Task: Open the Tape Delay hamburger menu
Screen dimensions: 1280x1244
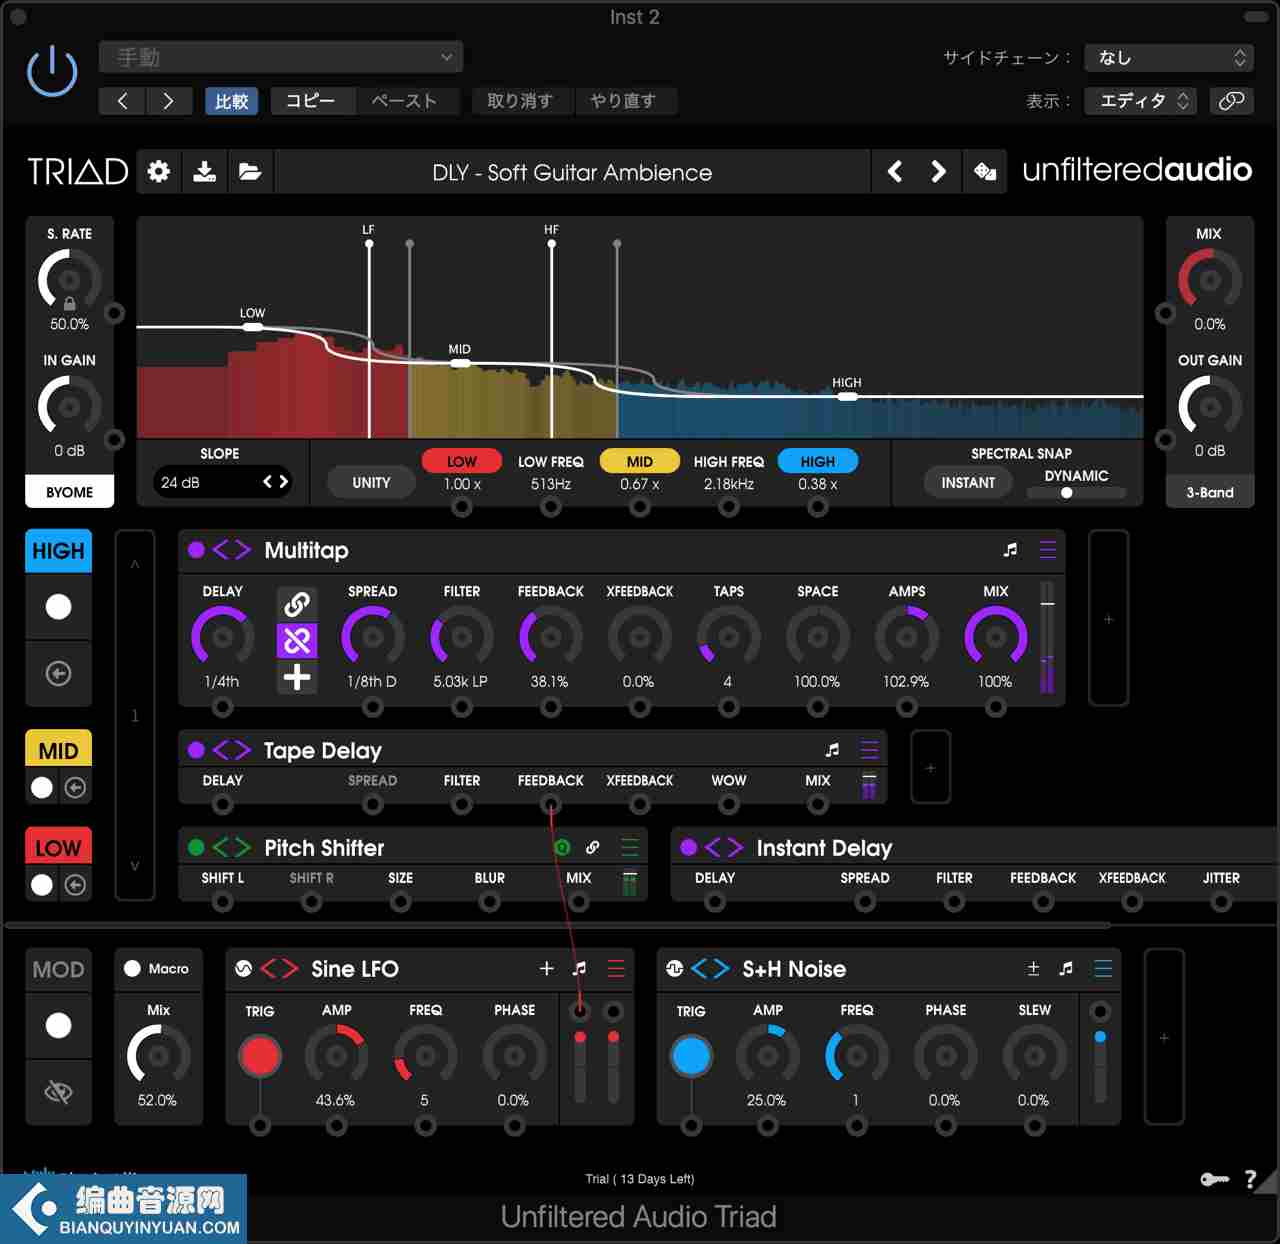Action: point(870,749)
